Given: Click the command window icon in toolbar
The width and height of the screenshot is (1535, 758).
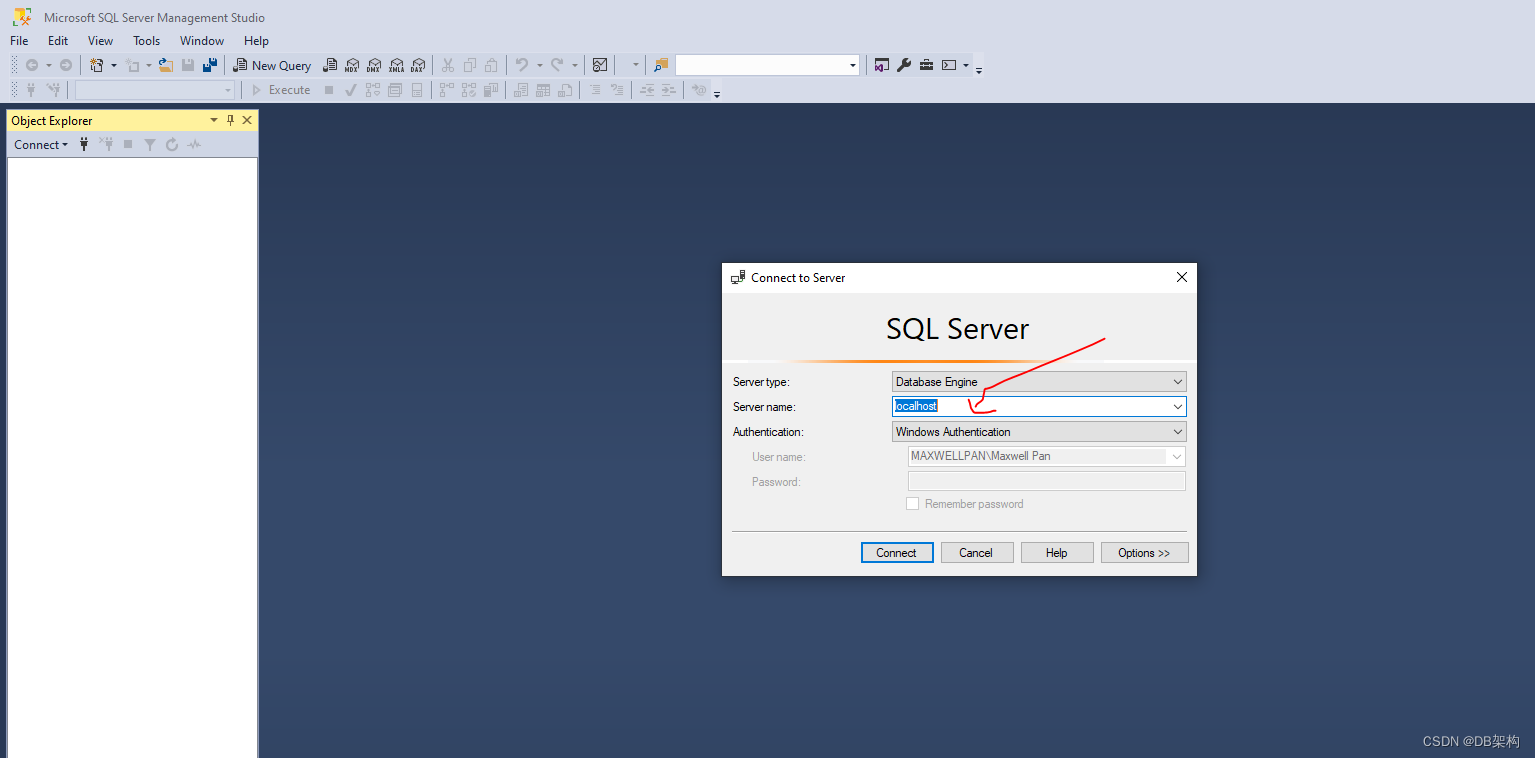Looking at the screenshot, I should (949, 65).
